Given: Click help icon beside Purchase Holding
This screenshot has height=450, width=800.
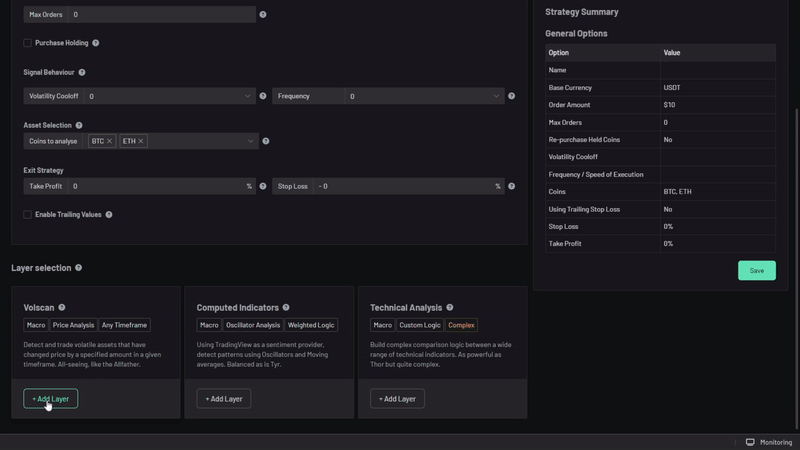Looking at the screenshot, I should pos(96,43).
